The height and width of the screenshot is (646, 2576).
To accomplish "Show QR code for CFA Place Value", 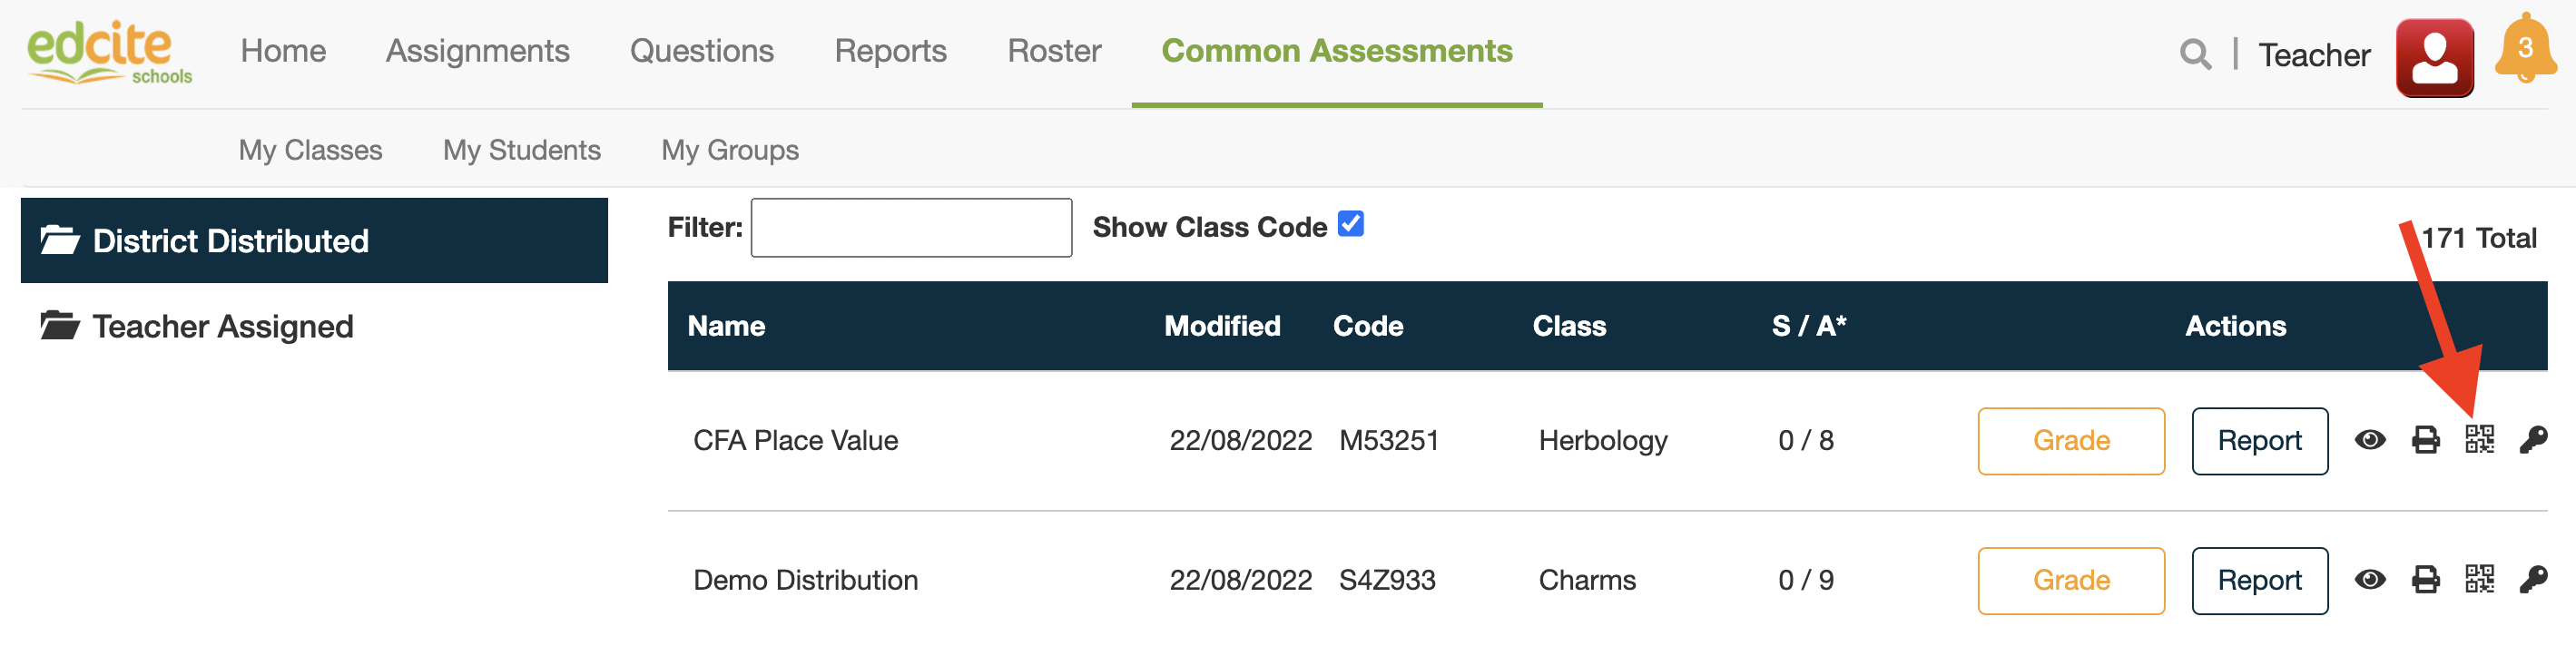I will pyautogui.click(x=2479, y=440).
